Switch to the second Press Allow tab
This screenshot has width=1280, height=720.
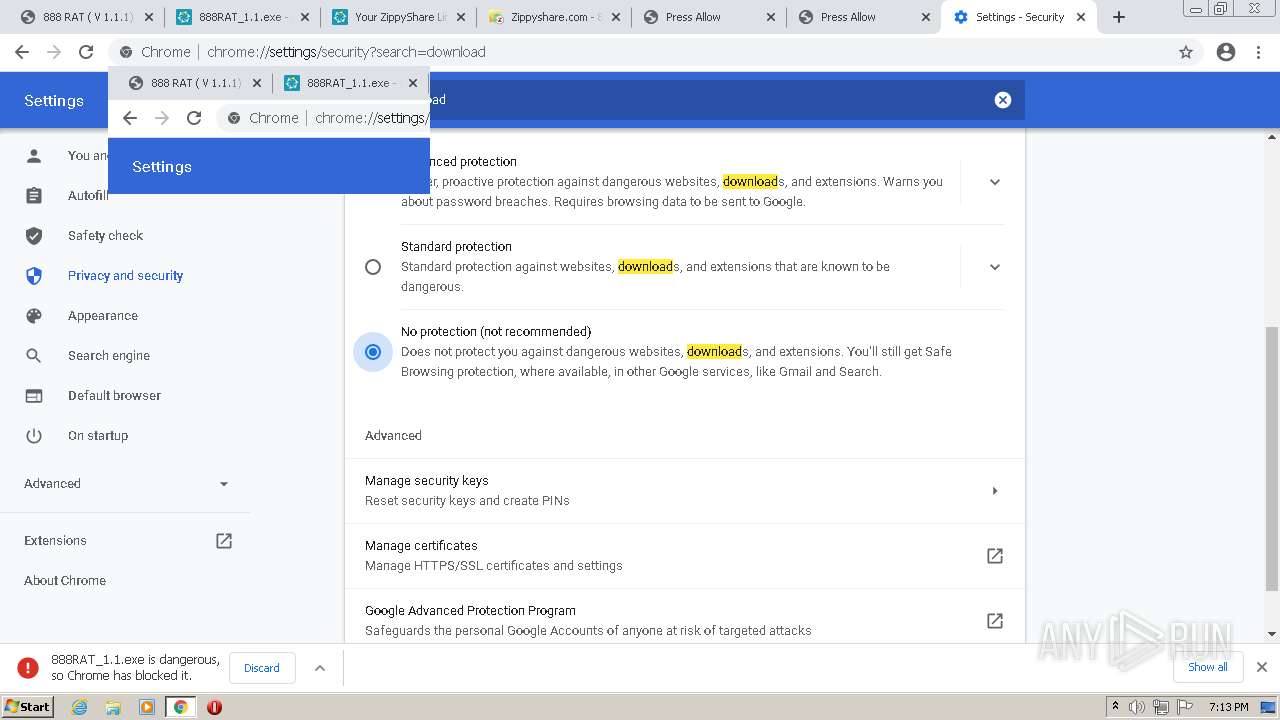864,17
